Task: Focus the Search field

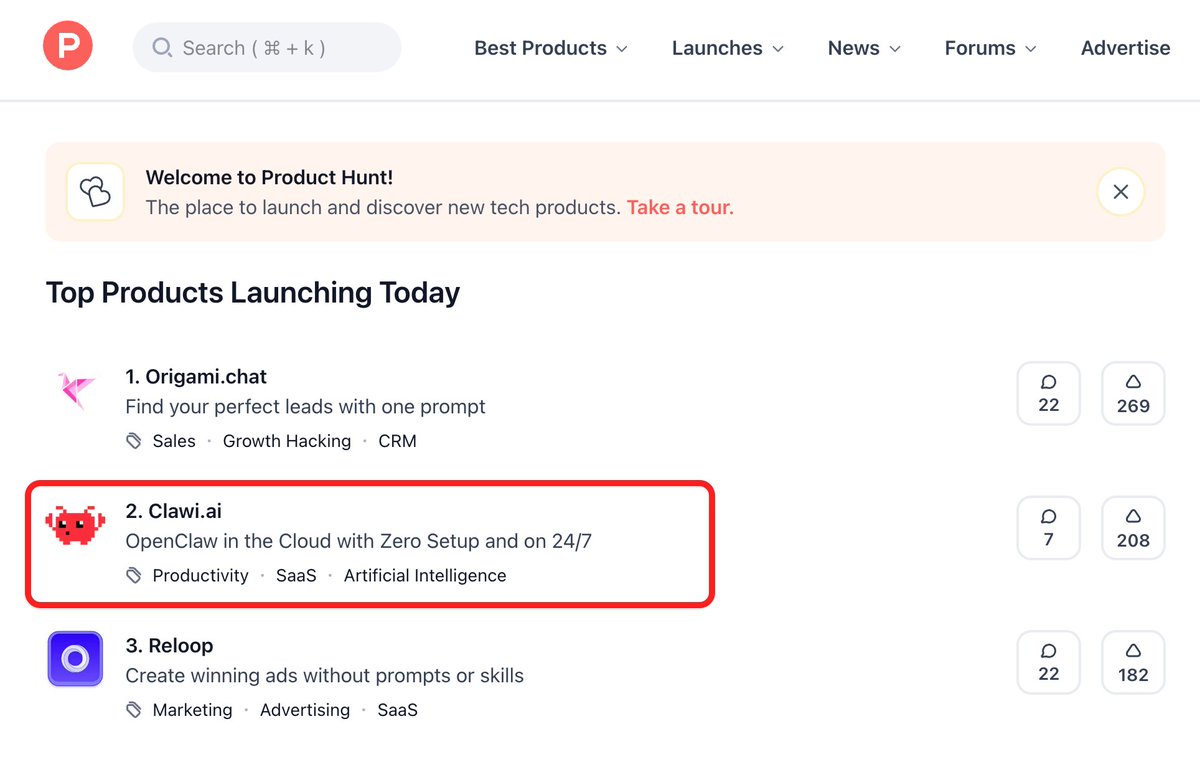Action: coord(267,48)
